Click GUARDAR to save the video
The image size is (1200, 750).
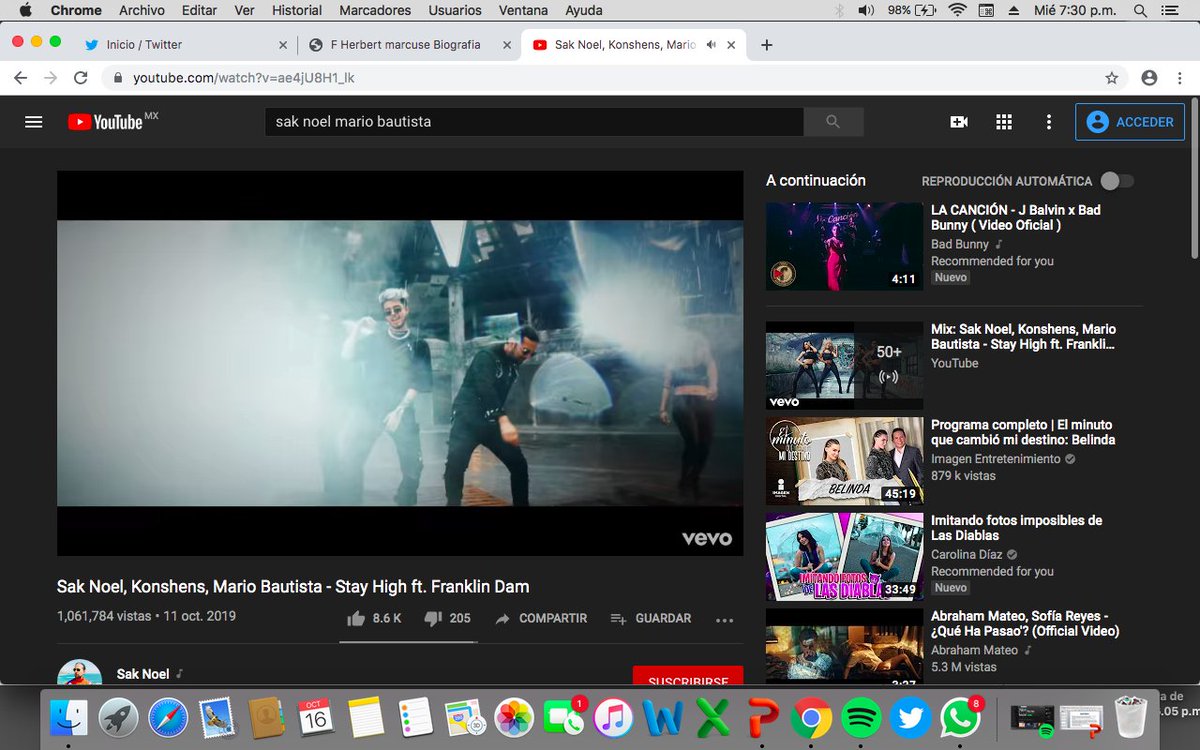click(x=651, y=618)
